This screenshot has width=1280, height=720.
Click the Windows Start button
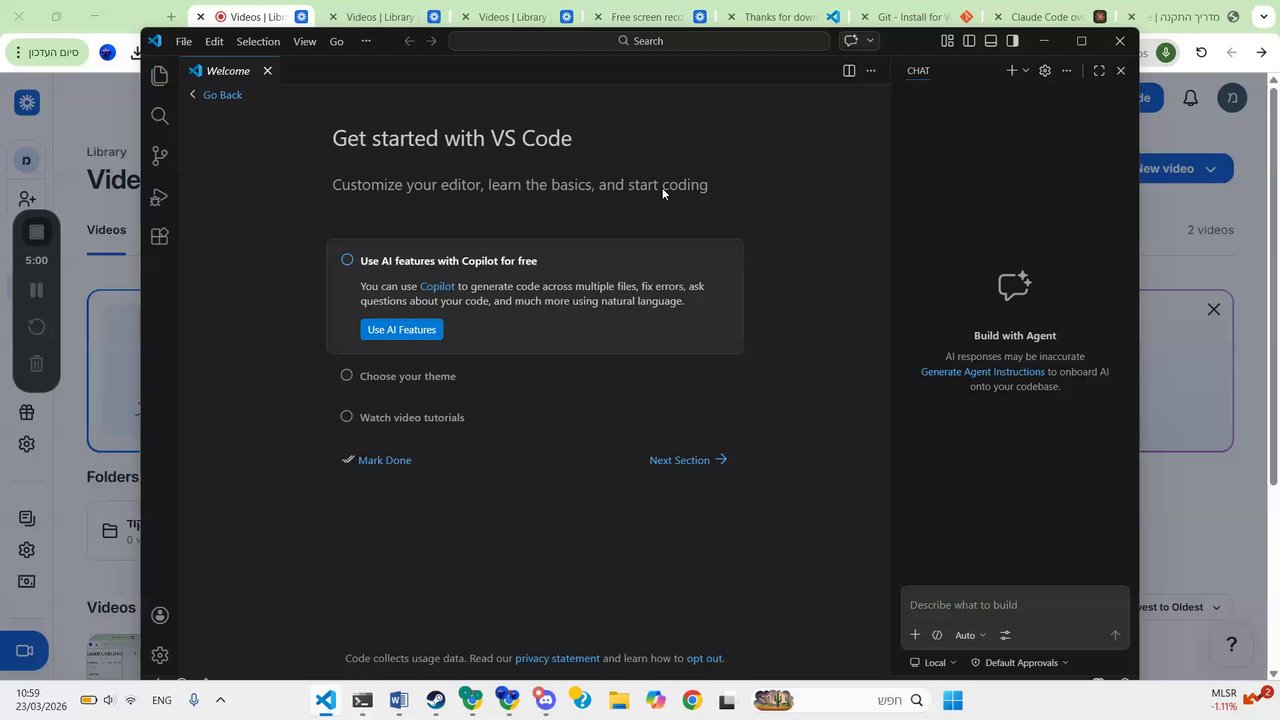coord(953,700)
